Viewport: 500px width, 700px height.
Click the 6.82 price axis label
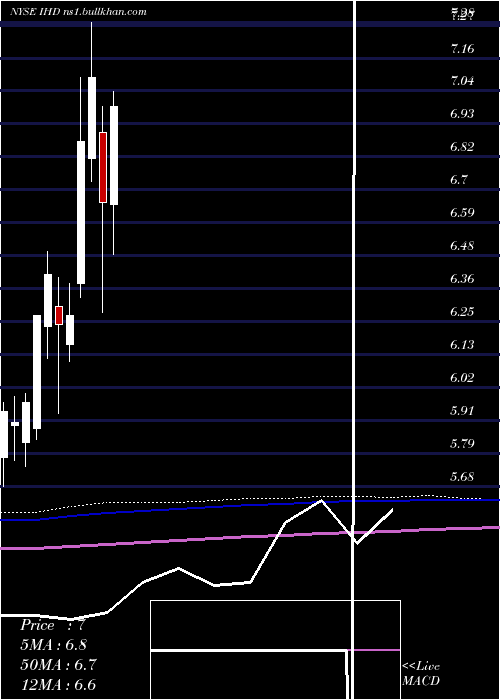pos(462,147)
